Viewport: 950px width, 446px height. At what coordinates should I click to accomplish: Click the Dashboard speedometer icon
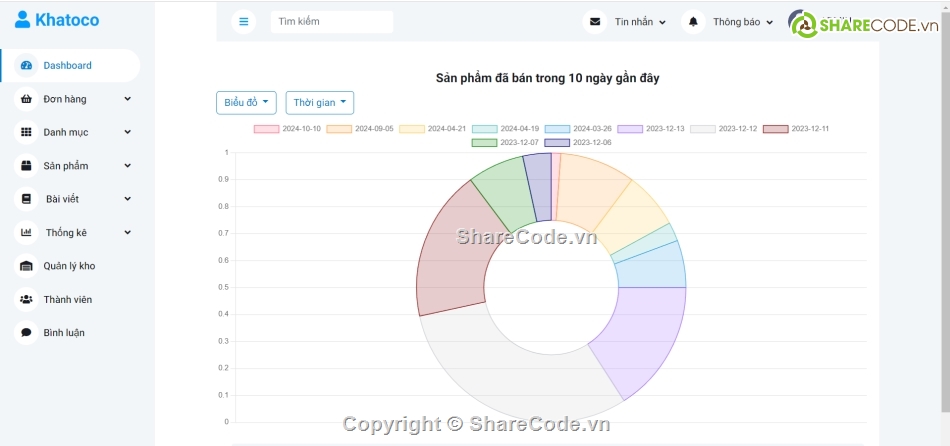click(26, 65)
